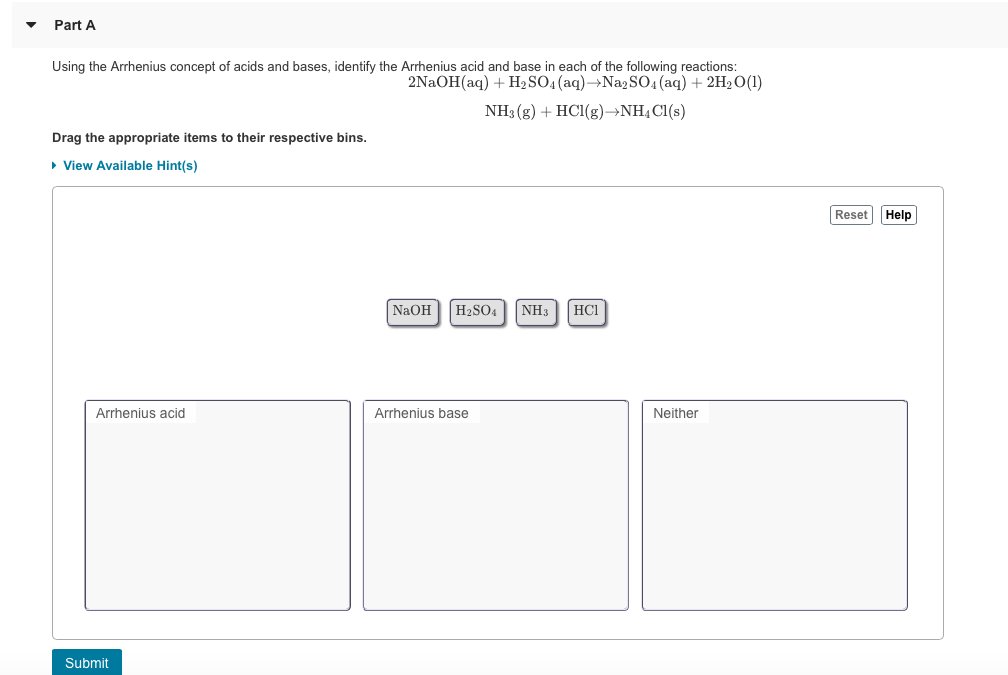Image resolution: width=1008 pixels, height=675 pixels.
Task: Click the Part A header label
Action: tap(74, 24)
